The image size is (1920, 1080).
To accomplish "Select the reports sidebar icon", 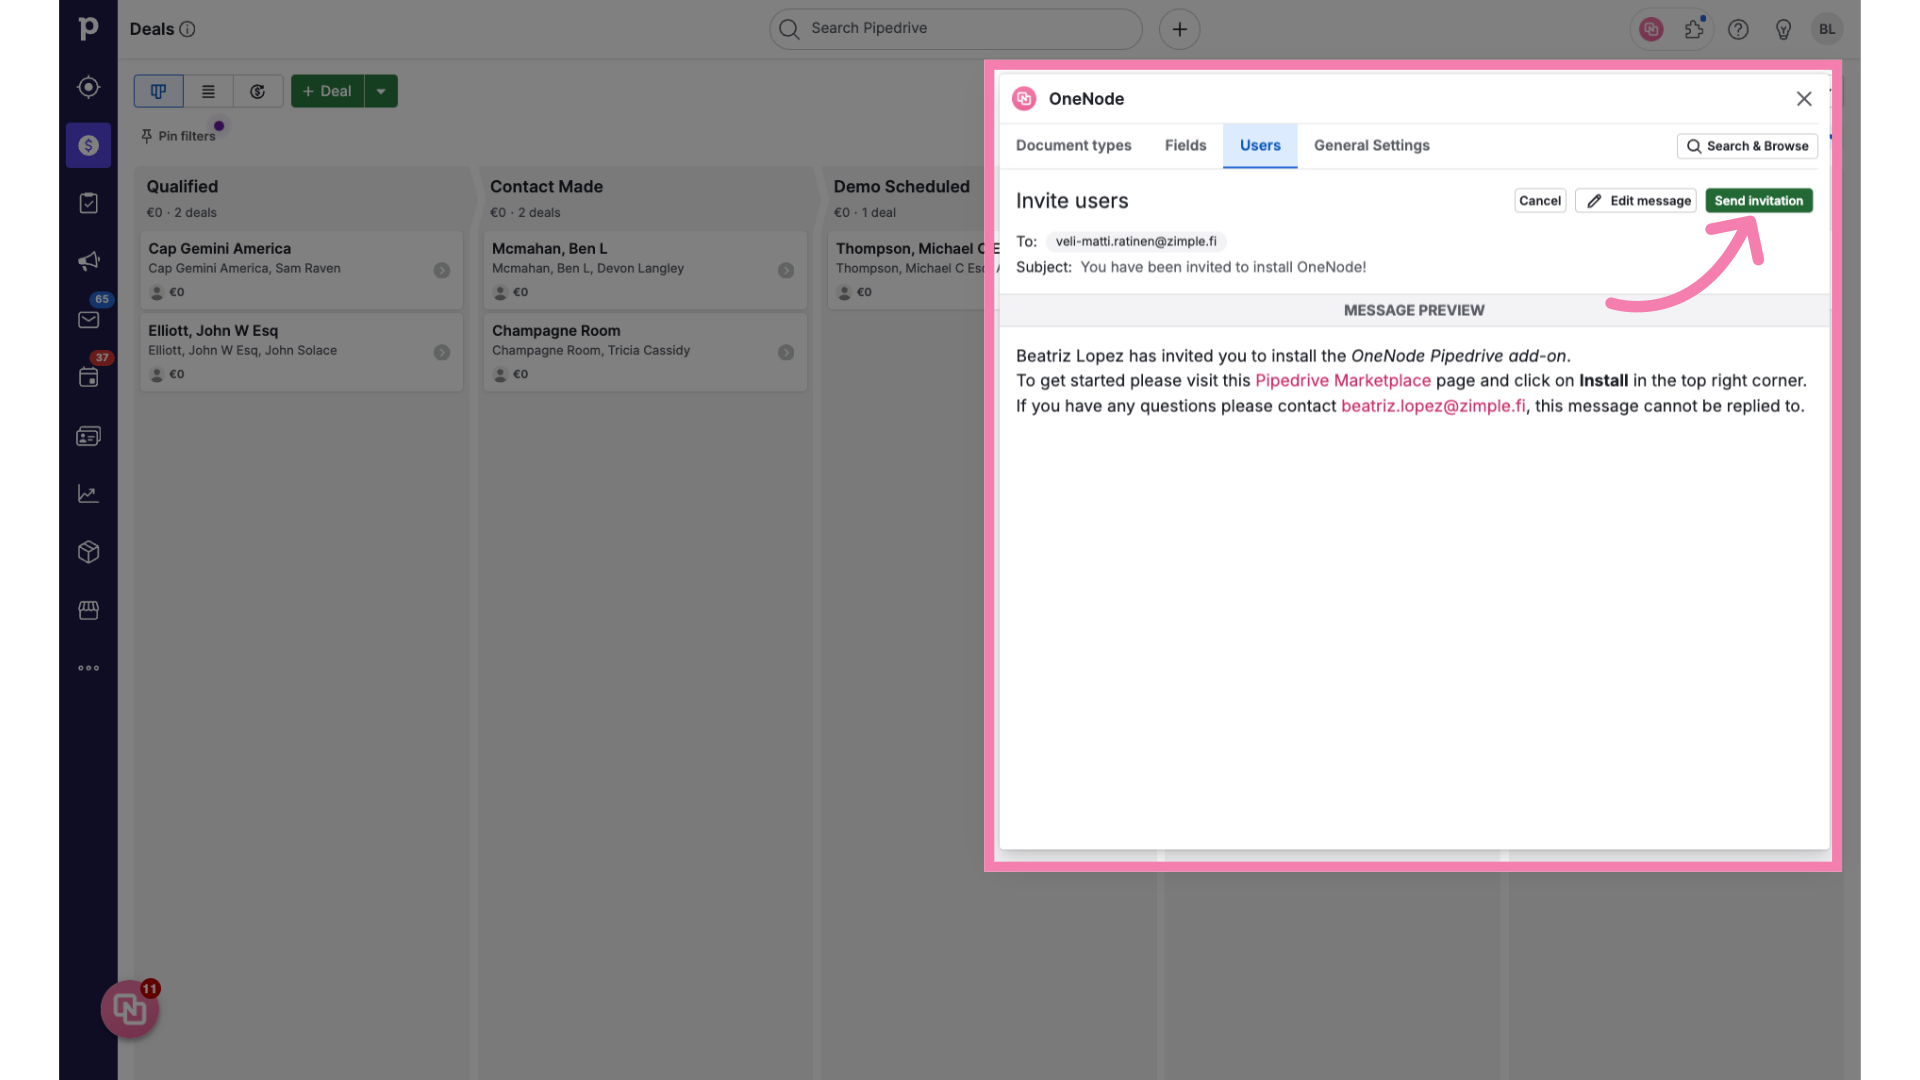I will [x=88, y=495].
